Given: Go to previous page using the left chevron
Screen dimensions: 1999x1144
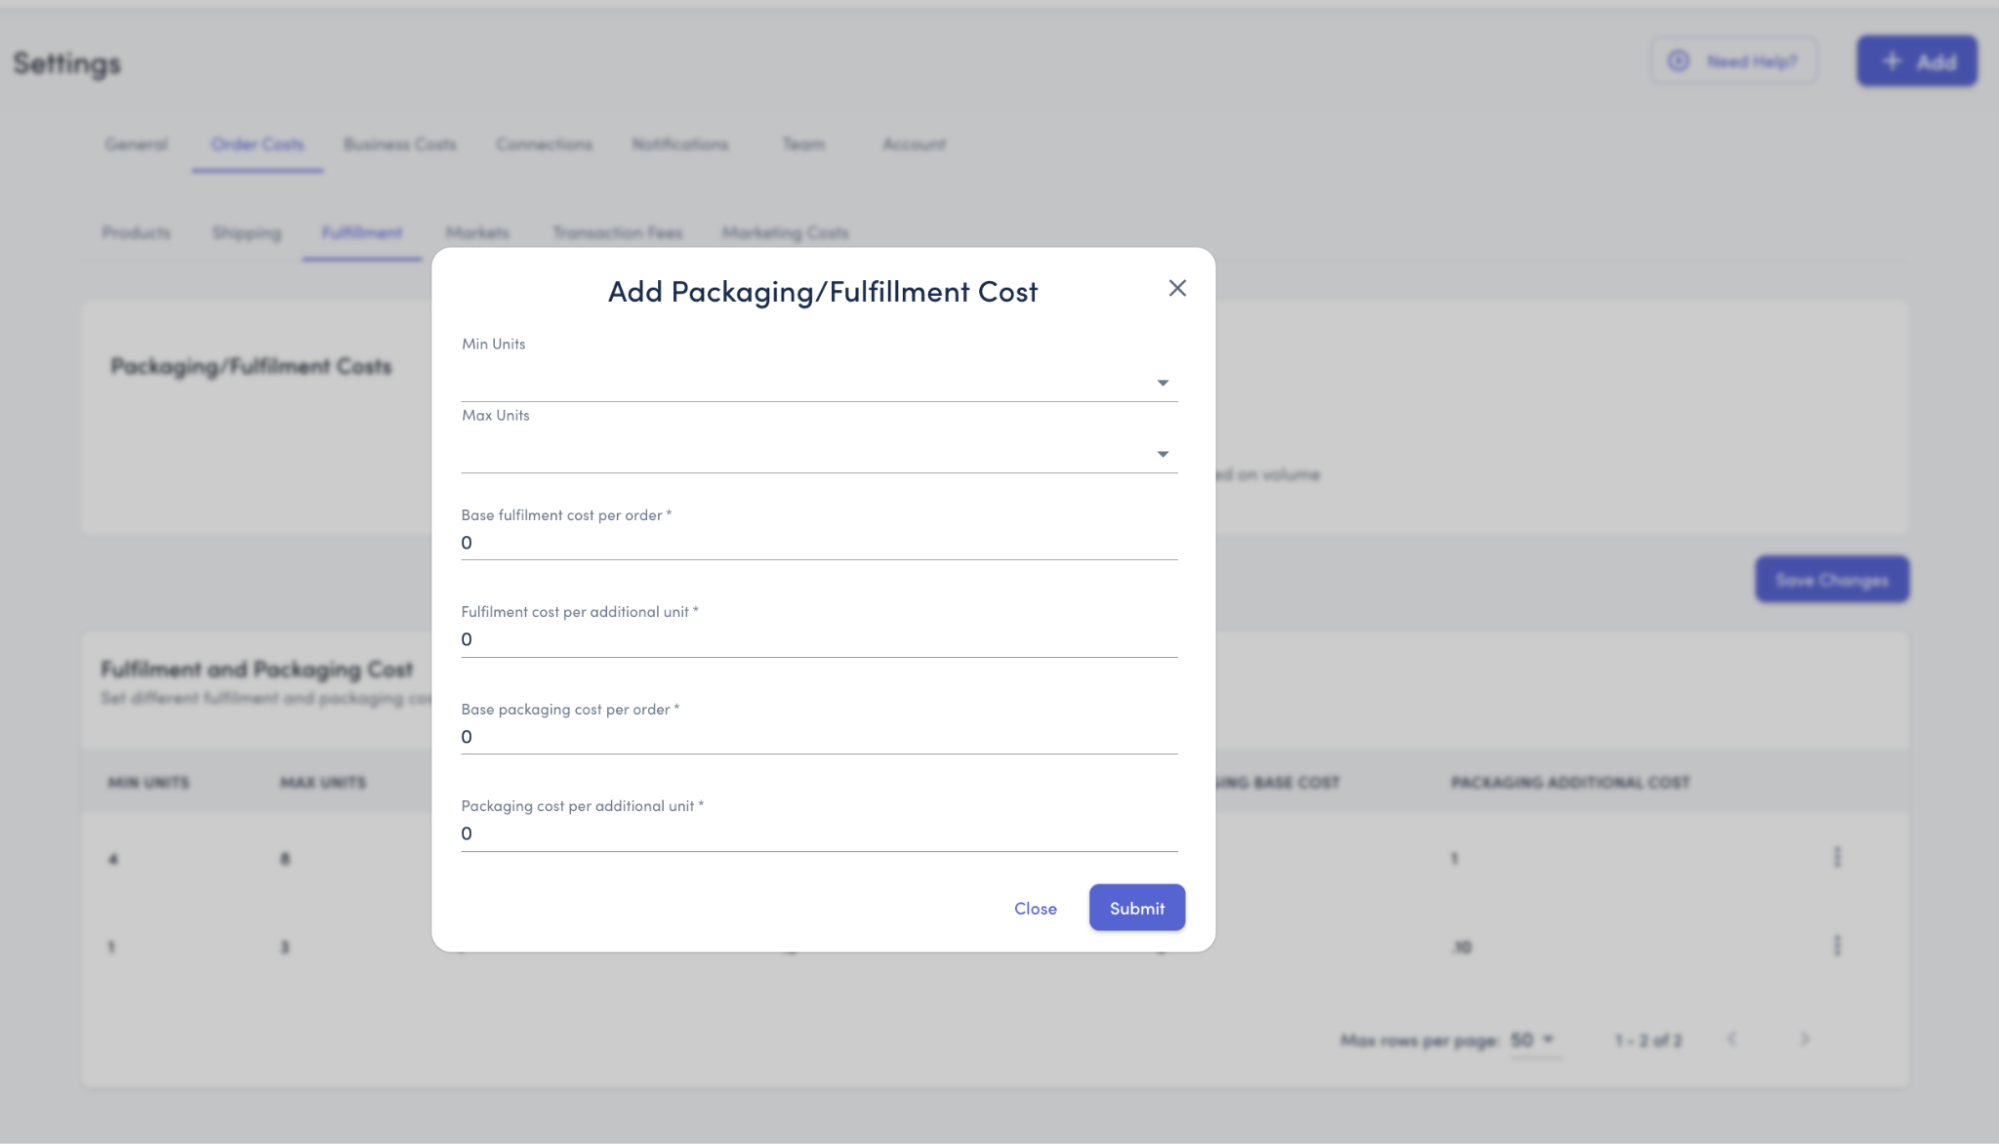Looking at the screenshot, I should (x=1731, y=1039).
